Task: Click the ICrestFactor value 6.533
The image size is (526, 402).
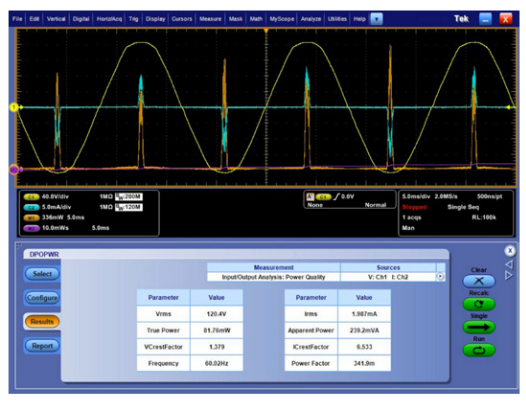Action: click(x=364, y=347)
